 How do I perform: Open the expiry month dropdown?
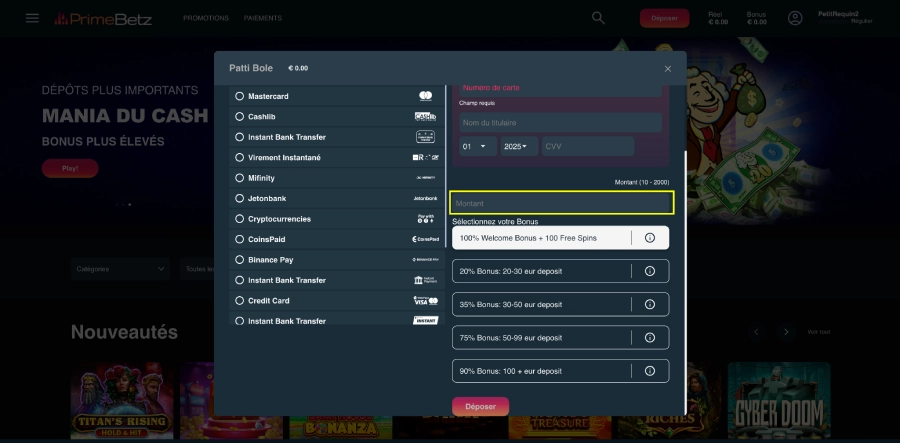click(478, 147)
